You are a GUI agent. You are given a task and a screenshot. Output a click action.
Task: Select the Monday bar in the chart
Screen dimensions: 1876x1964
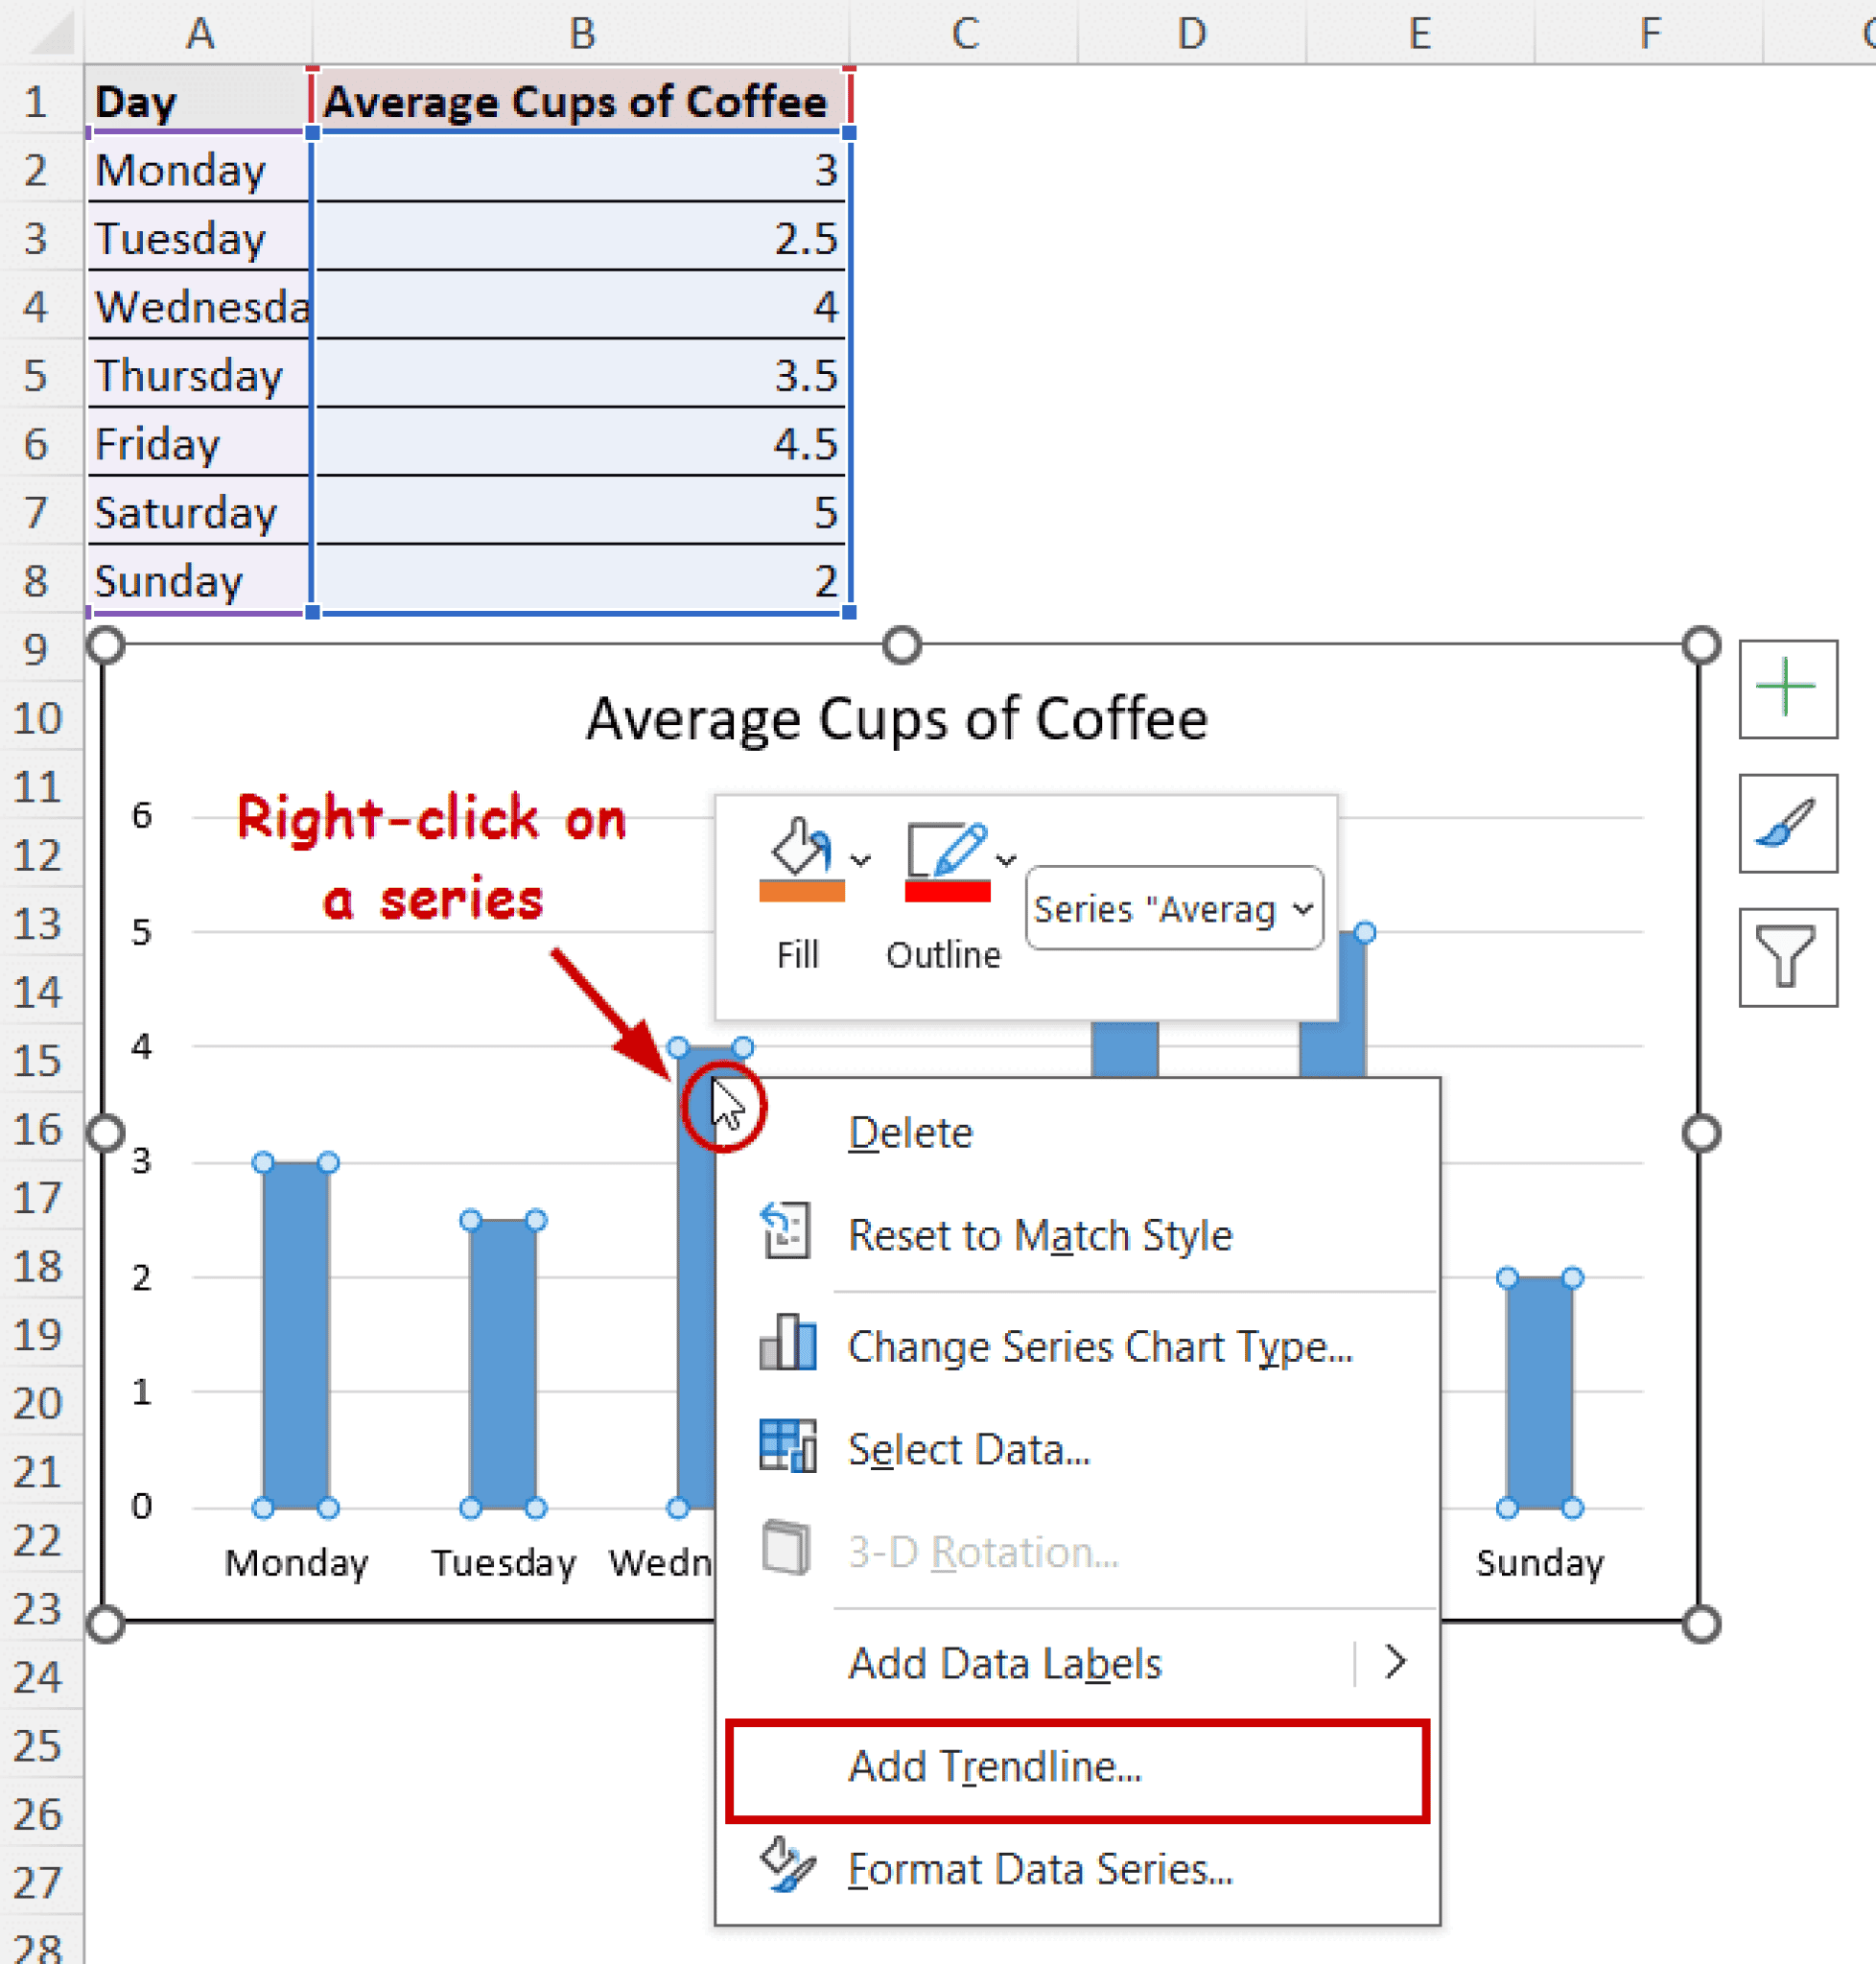(295, 1340)
